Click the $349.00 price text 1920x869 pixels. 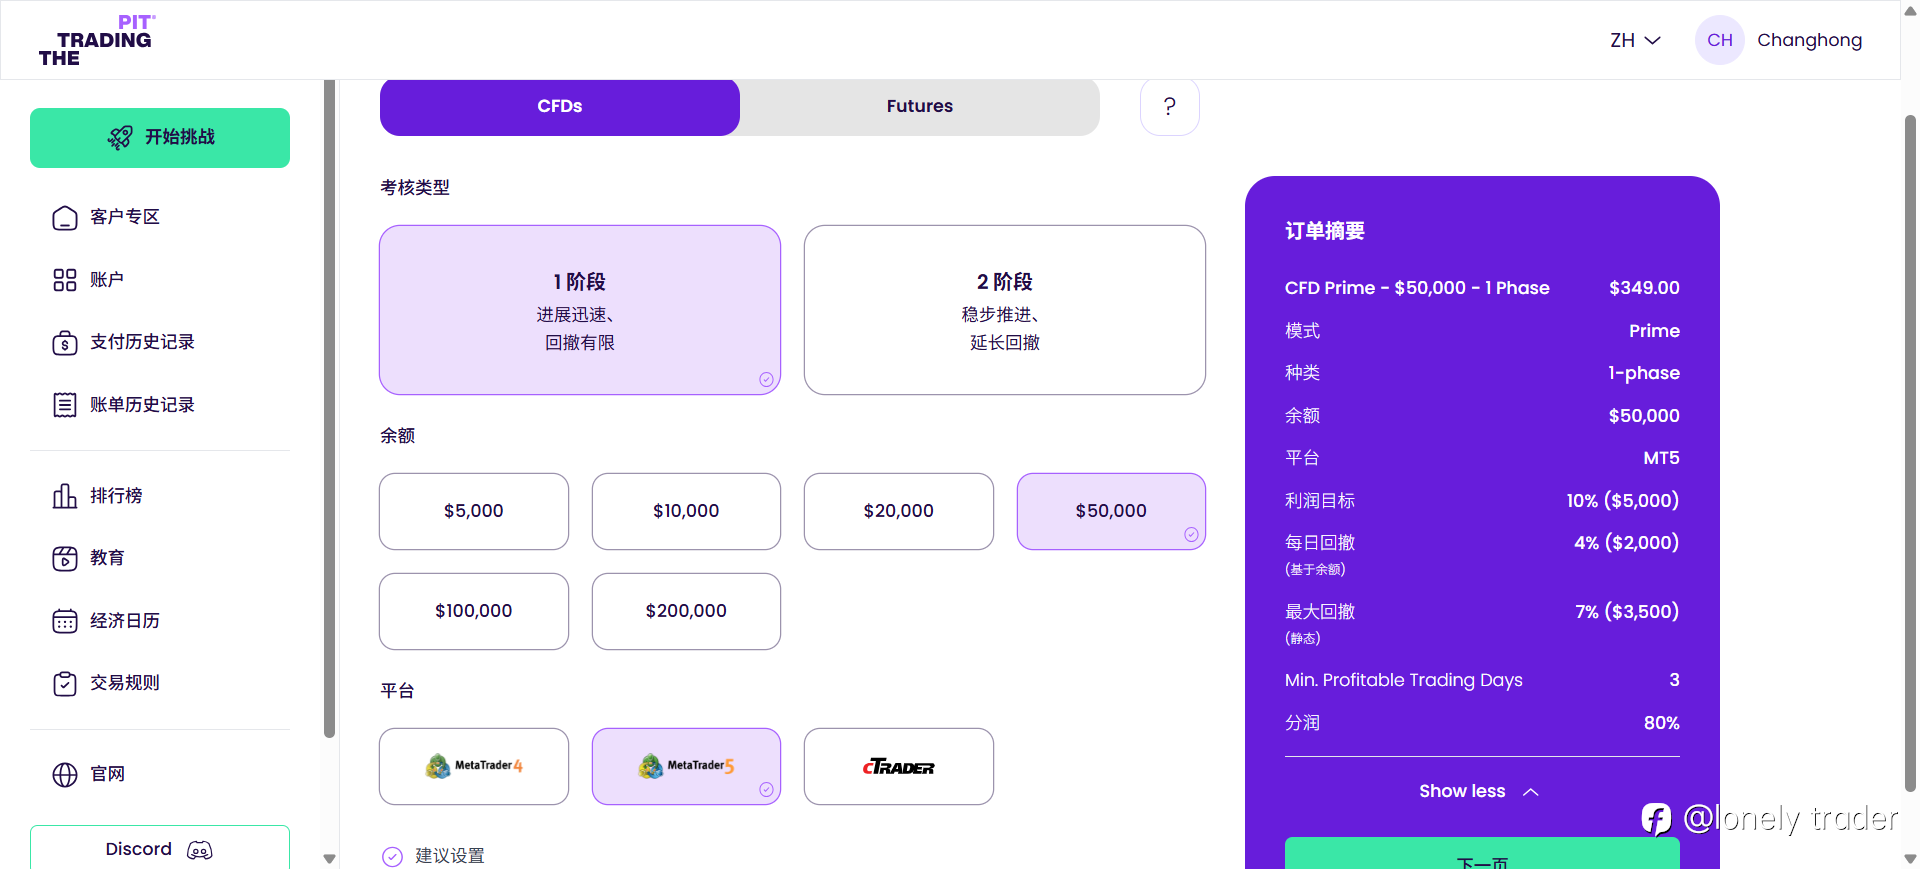pos(1644,288)
